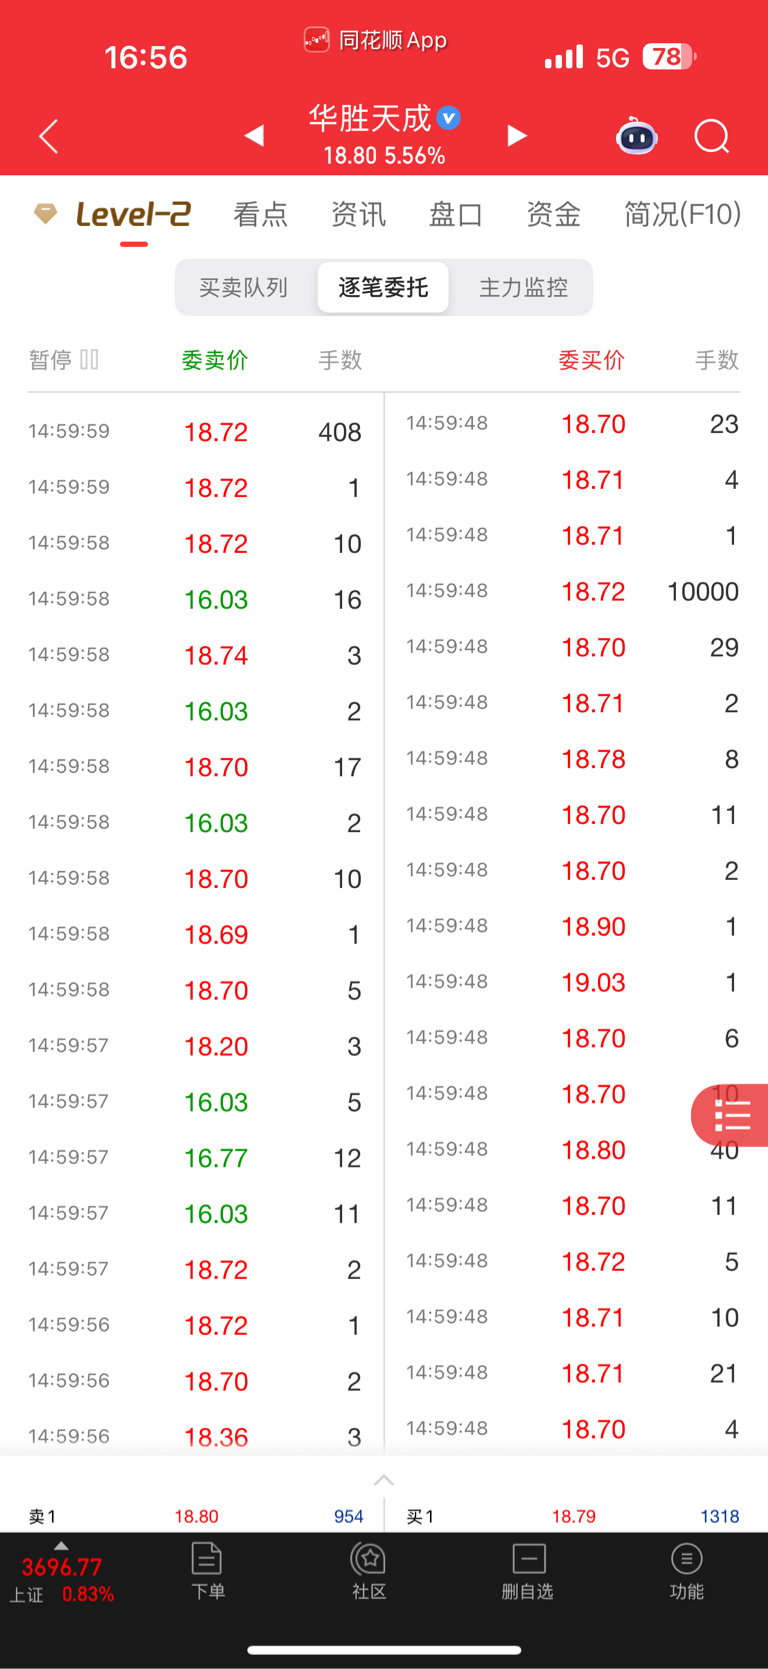The width and height of the screenshot is (768, 1669).
Task: Open the AI robot assistant
Action: click(636, 135)
